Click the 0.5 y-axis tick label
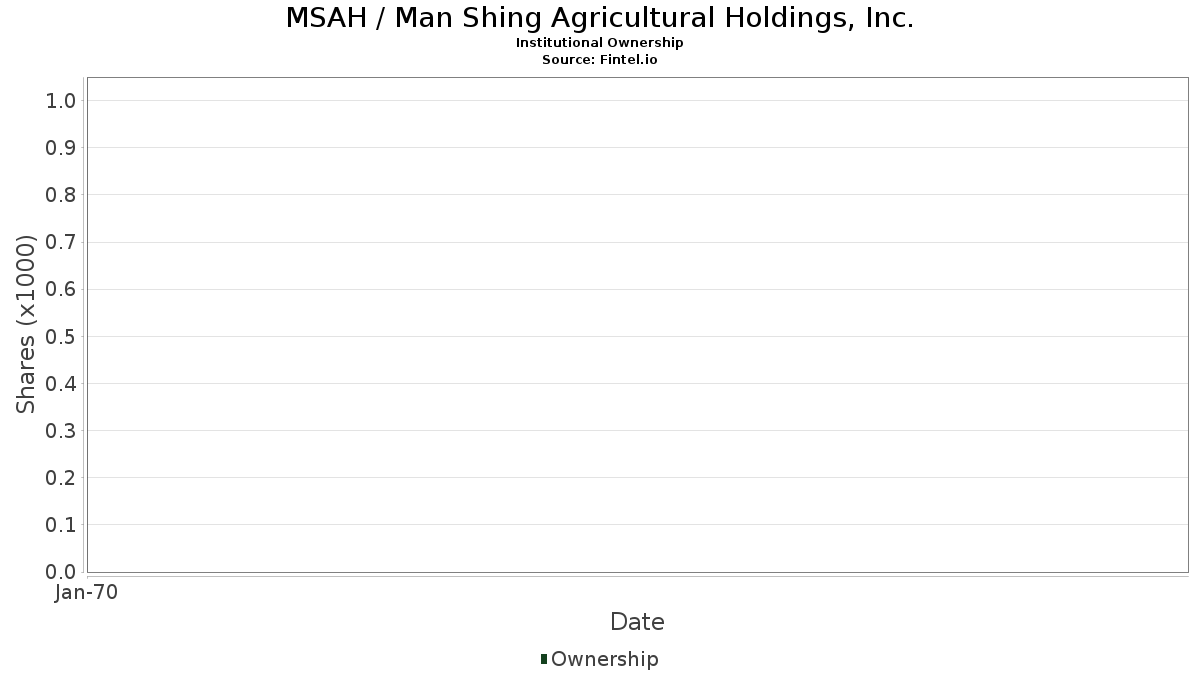The image size is (1200, 675). click(62, 336)
